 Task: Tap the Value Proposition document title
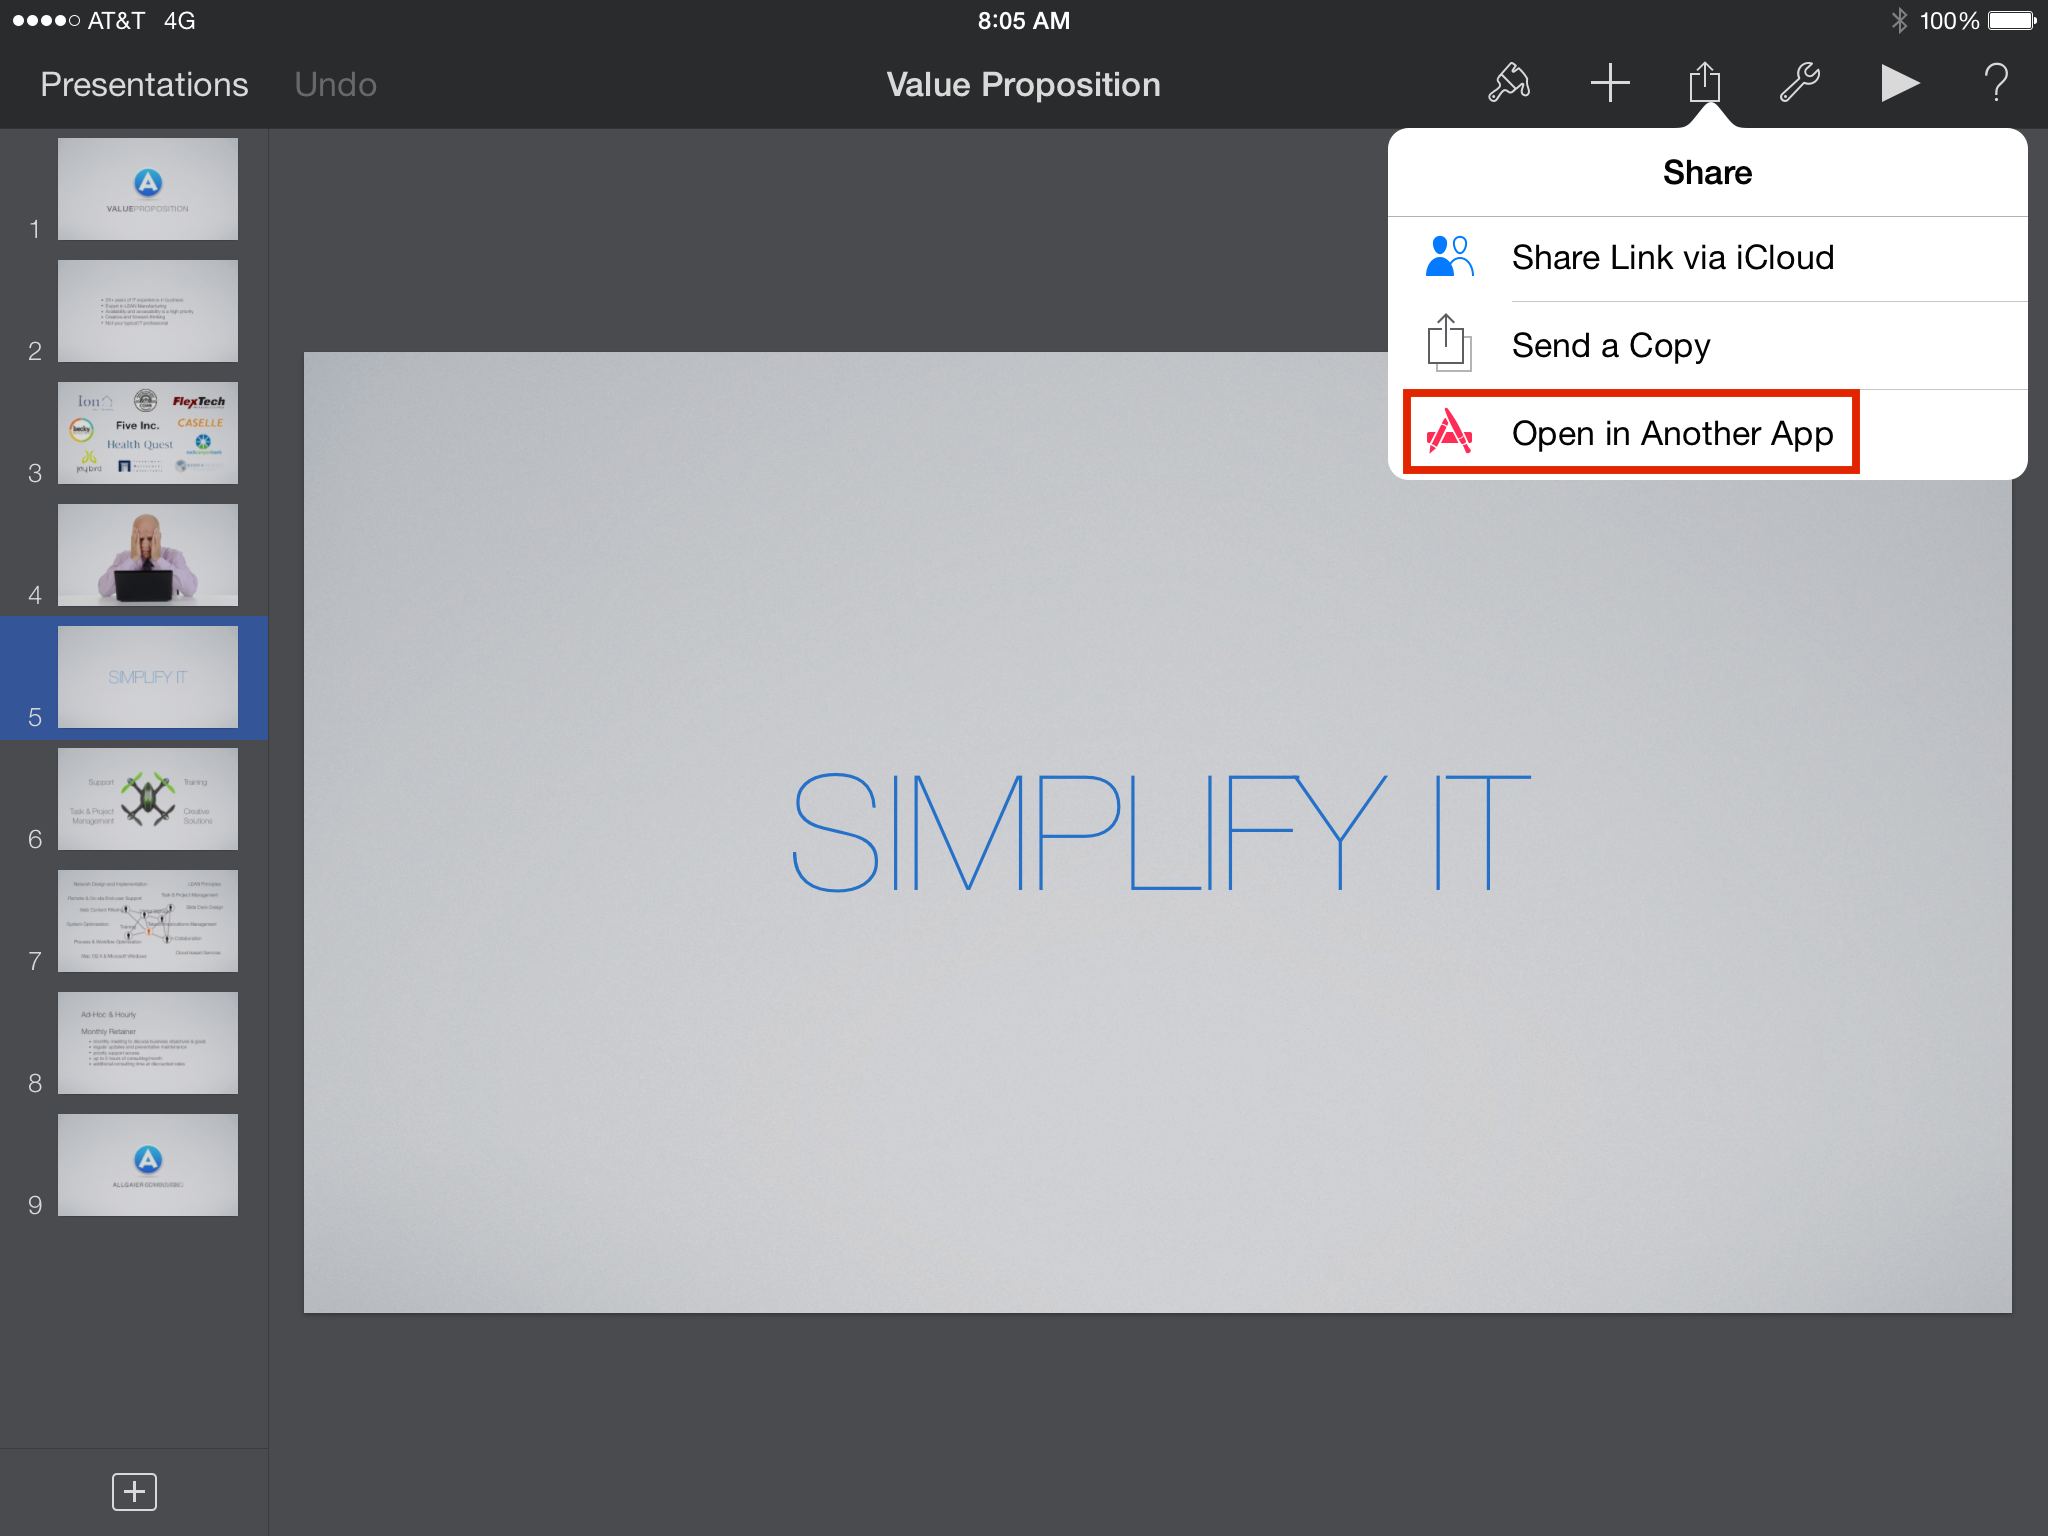click(x=1023, y=85)
